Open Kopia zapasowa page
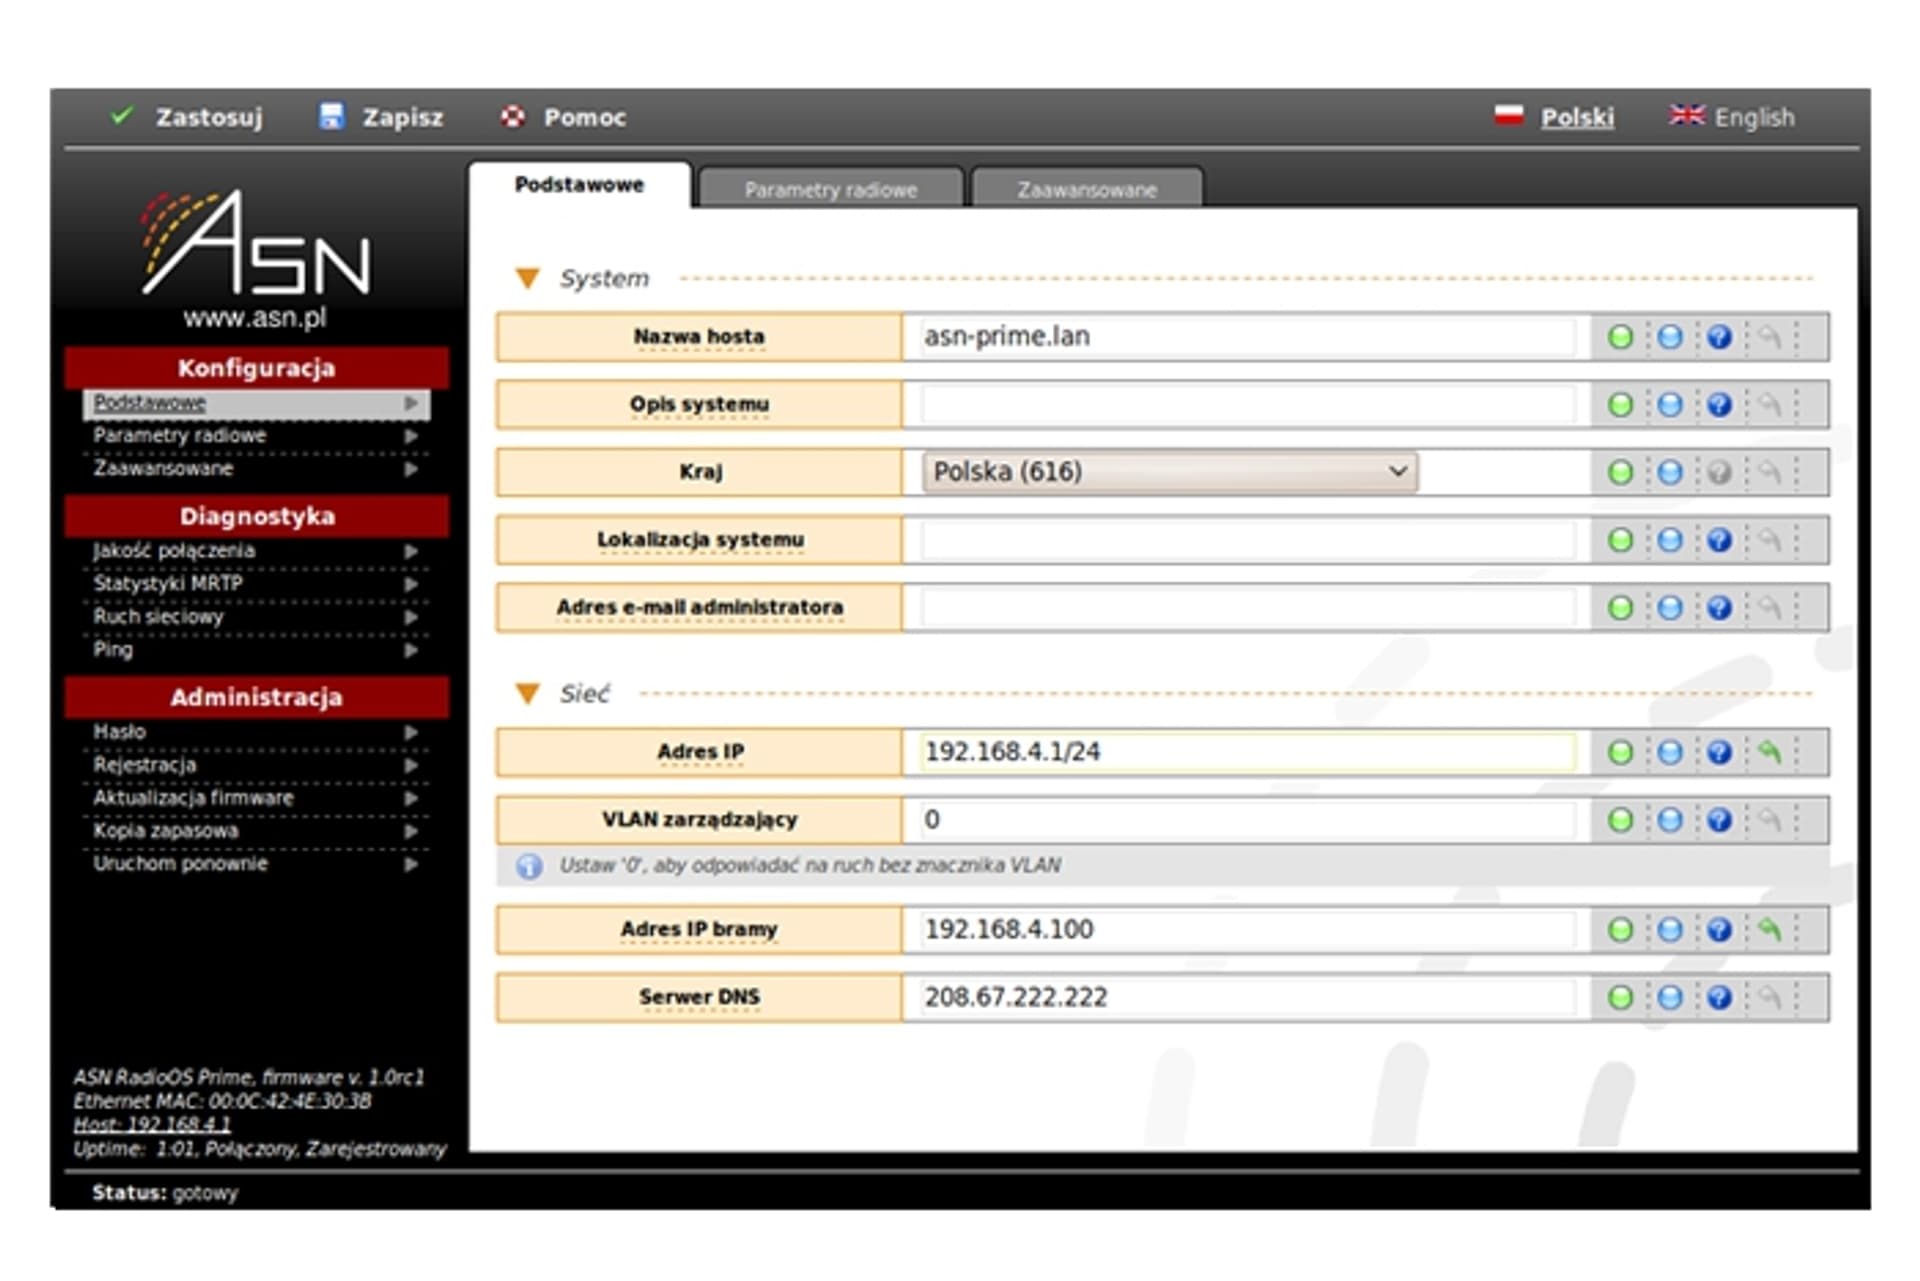Image resolution: width=1920 pixels, height=1281 pixels. pyautogui.click(x=257, y=831)
